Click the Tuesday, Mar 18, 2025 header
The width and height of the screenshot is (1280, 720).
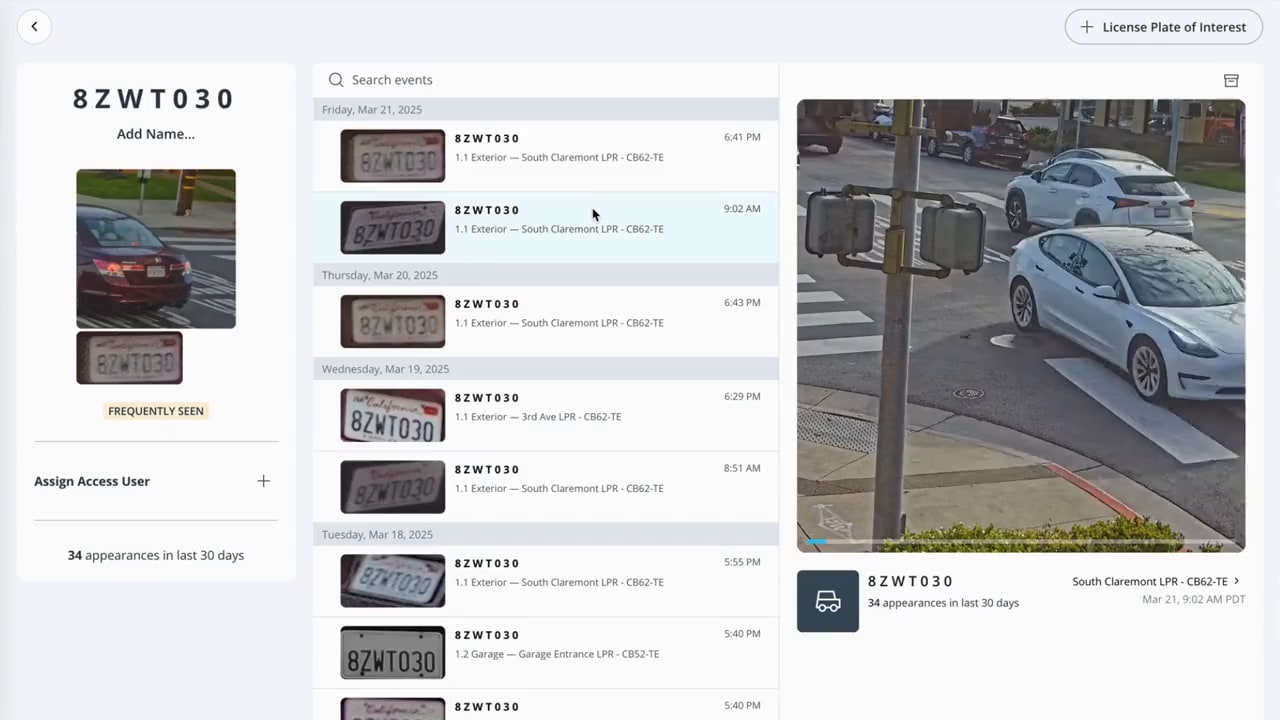coord(546,535)
